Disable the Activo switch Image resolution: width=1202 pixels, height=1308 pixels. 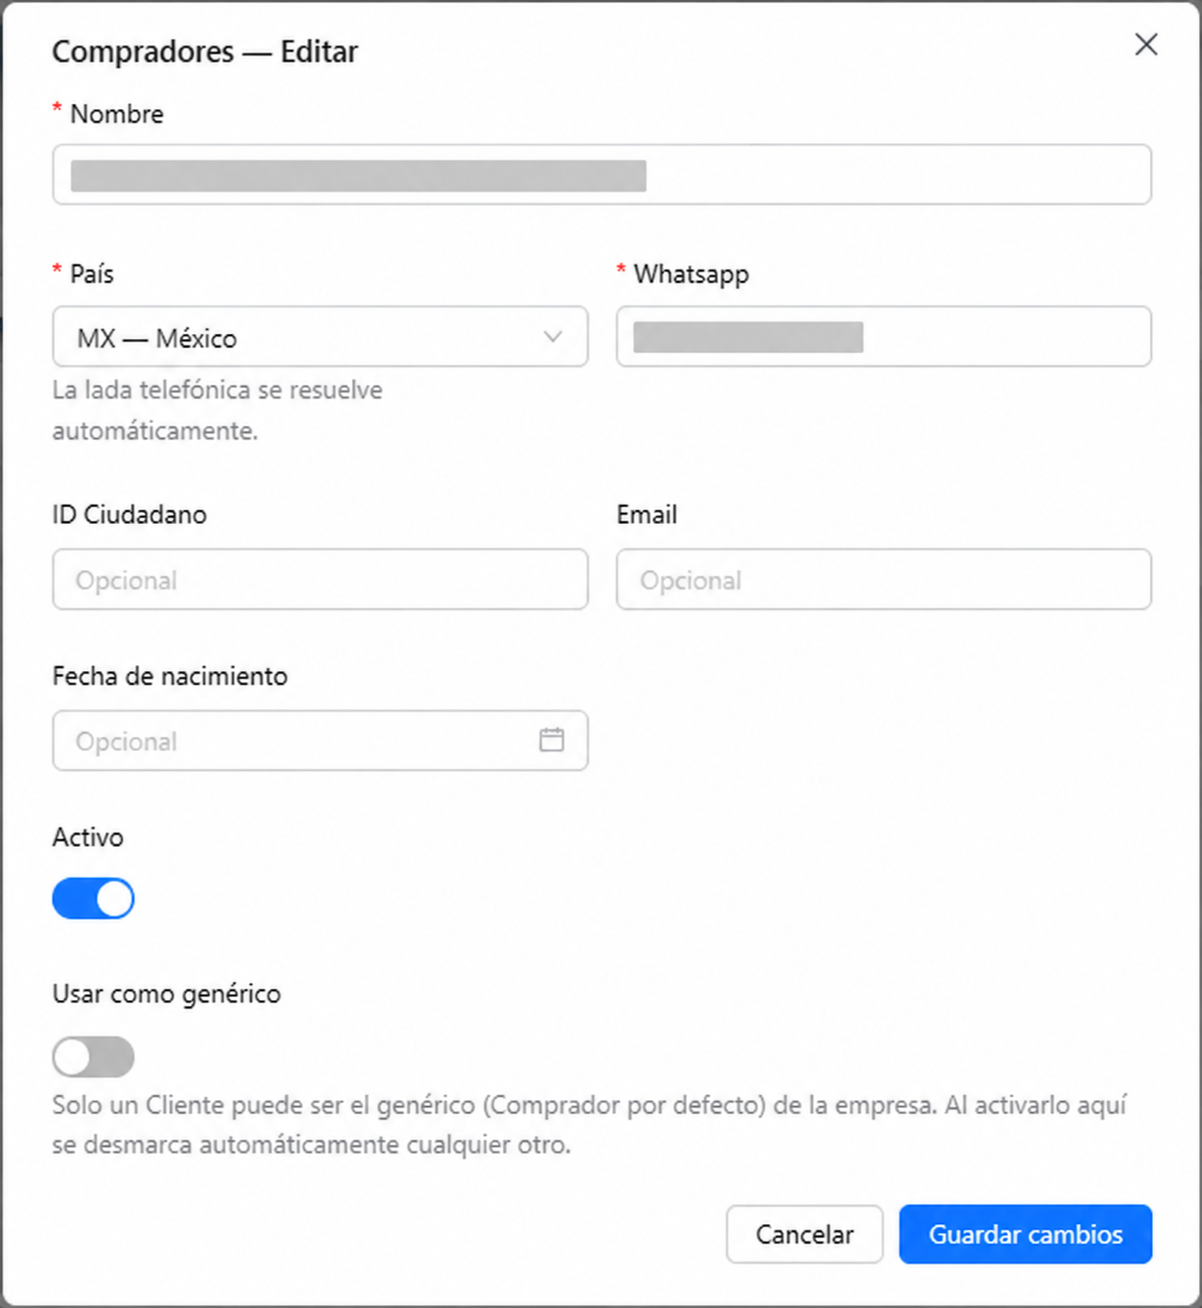click(93, 898)
